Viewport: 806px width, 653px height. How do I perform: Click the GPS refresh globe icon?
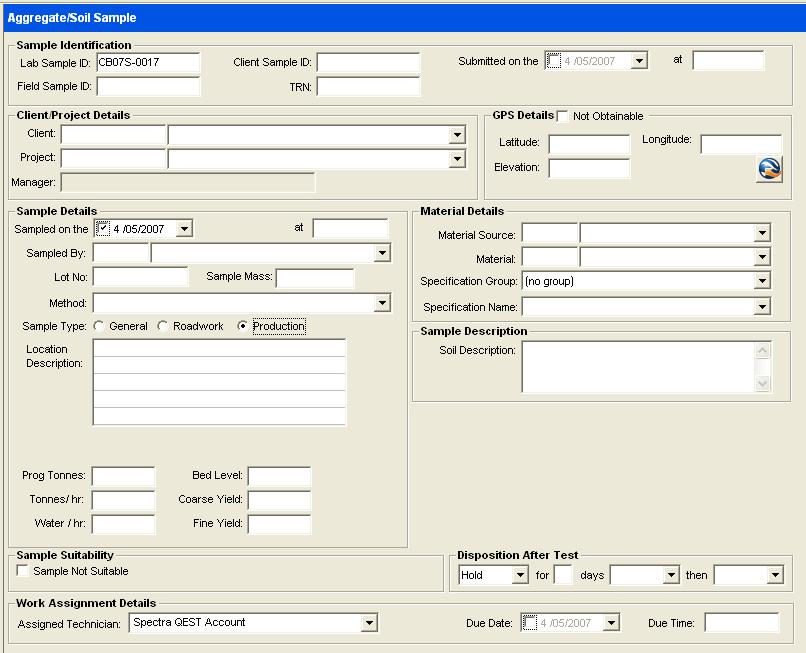(768, 169)
